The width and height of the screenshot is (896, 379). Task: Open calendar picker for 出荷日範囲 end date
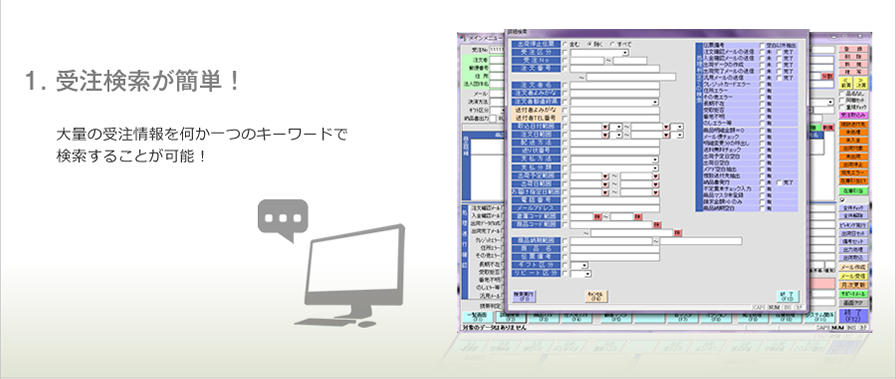(x=656, y=184)
